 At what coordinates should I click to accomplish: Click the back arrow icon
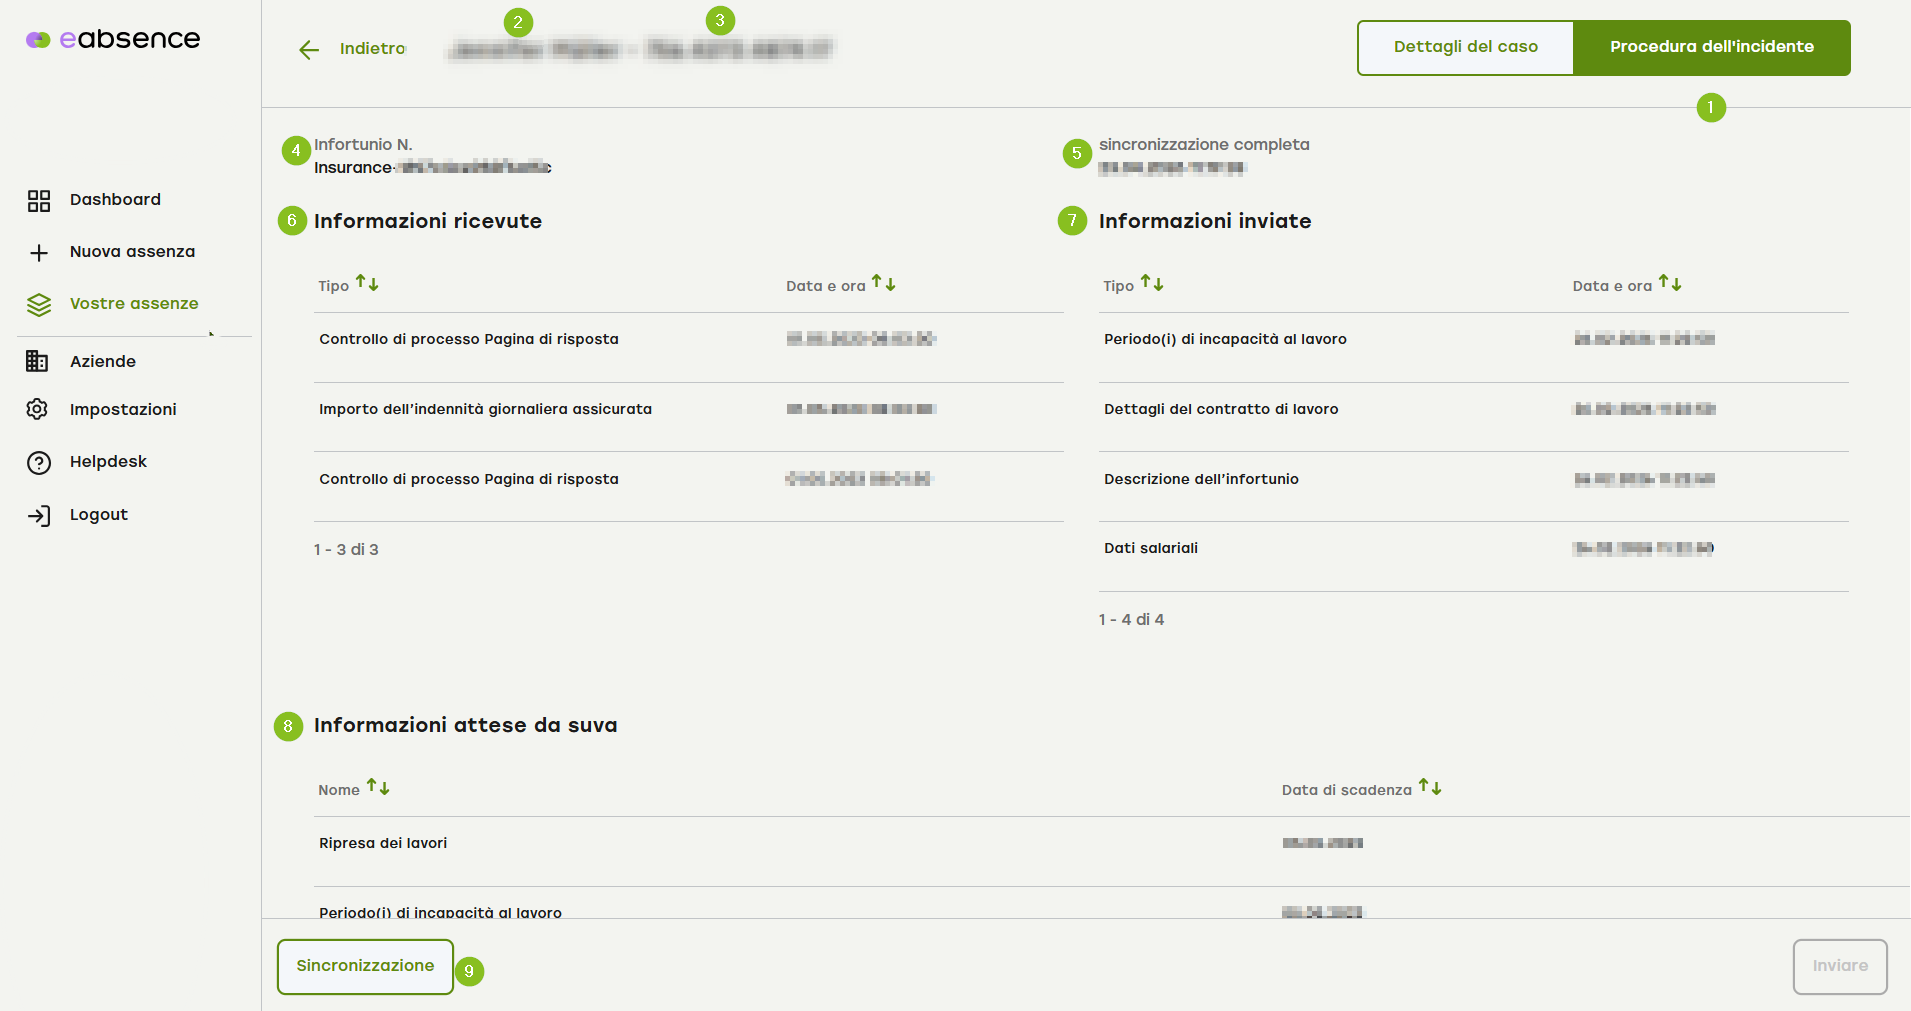click(309, 50)
